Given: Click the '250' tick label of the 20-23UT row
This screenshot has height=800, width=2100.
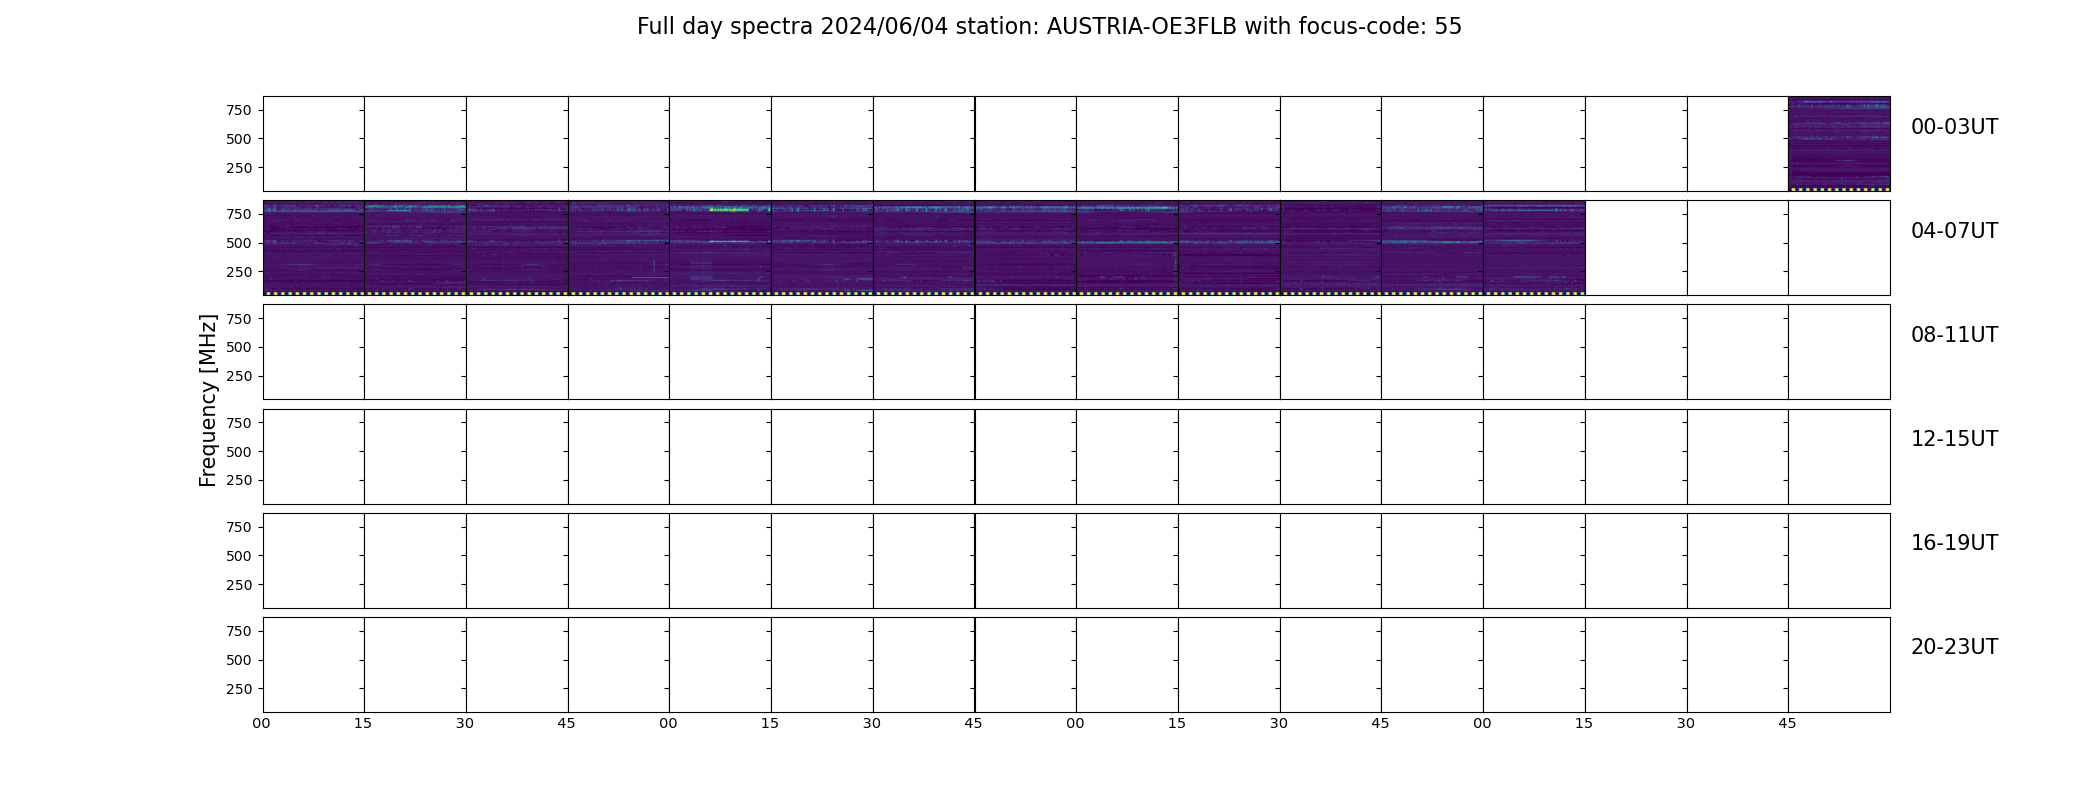Looking at the screenshot, I should (239, 690).
